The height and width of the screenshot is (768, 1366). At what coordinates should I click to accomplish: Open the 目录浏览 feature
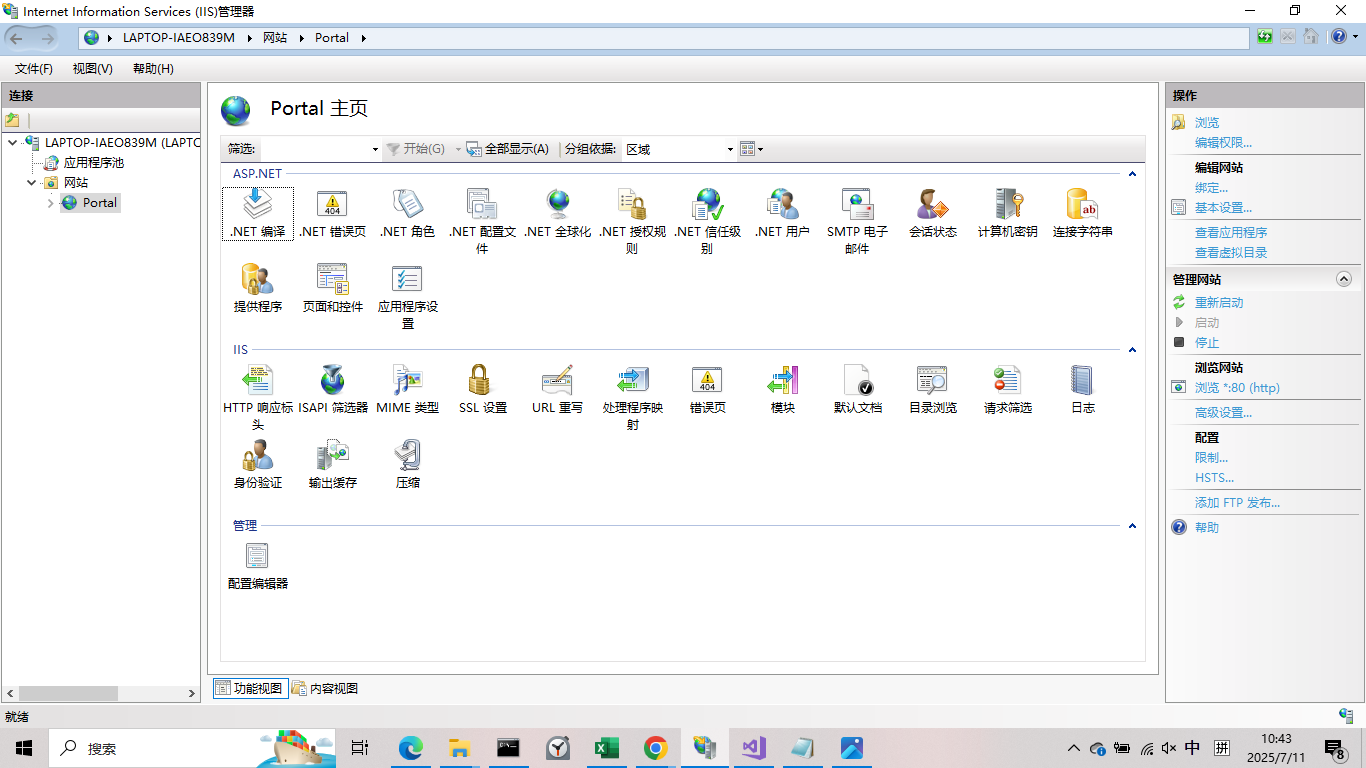tap(932, 389)
